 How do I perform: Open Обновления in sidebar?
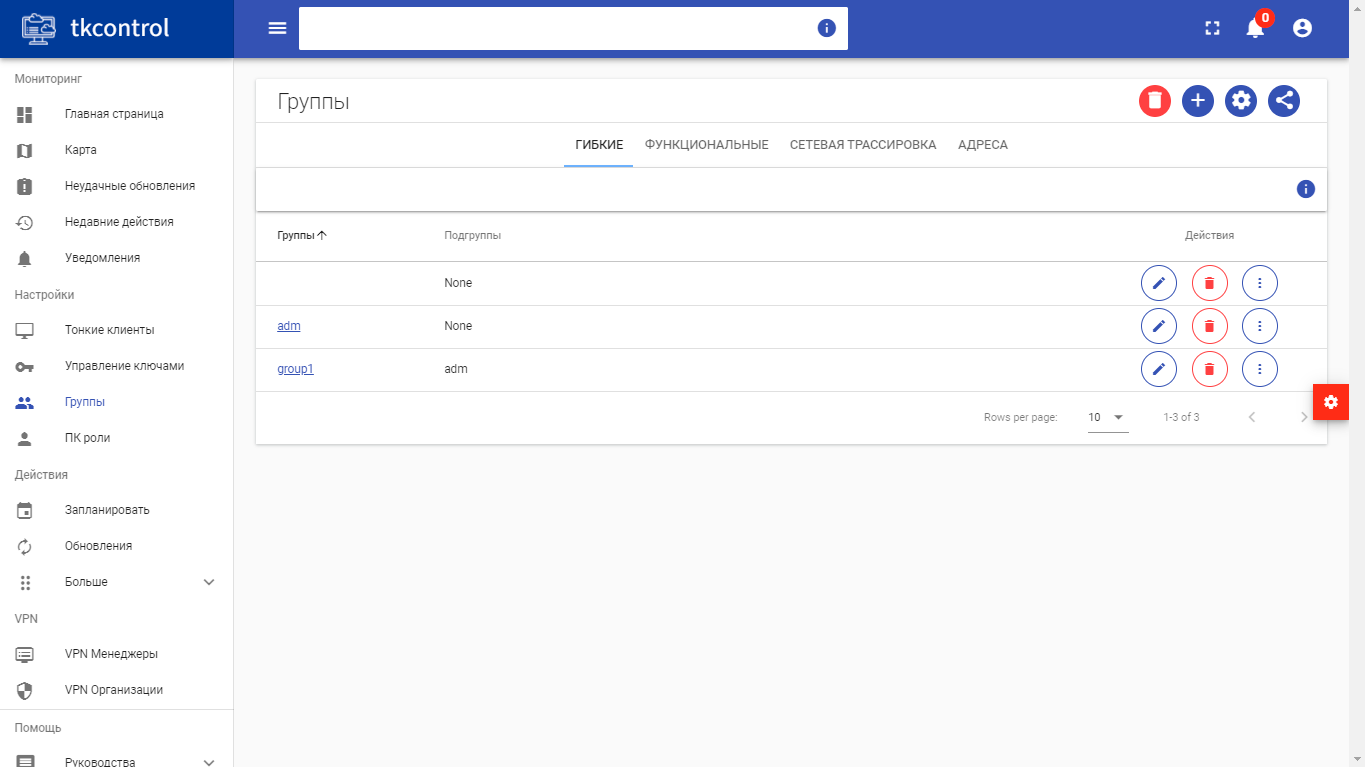pos(116,546)
